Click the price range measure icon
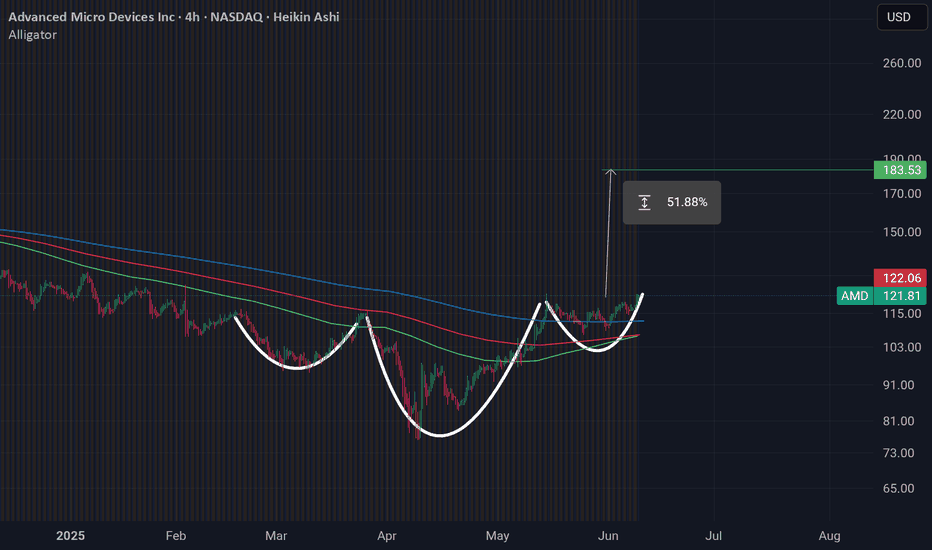Screen dimensions: 932x550 [x=644, y=203]
